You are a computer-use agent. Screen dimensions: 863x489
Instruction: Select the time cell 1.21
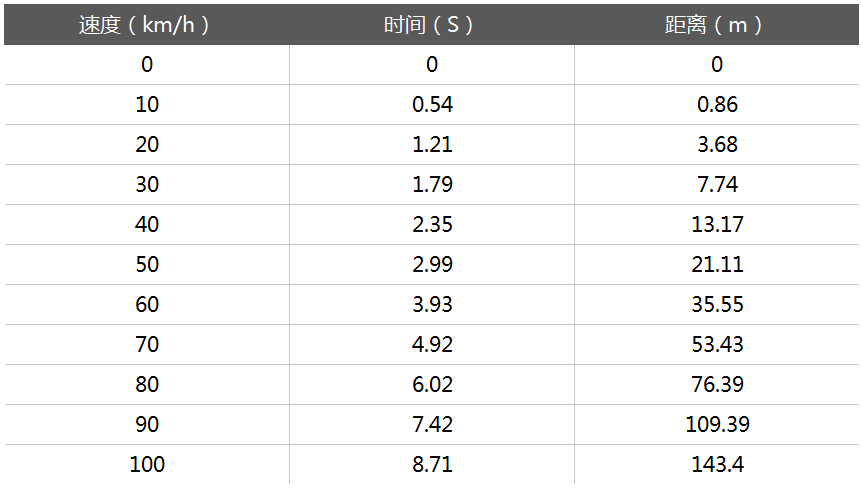(x=432, y=145)
